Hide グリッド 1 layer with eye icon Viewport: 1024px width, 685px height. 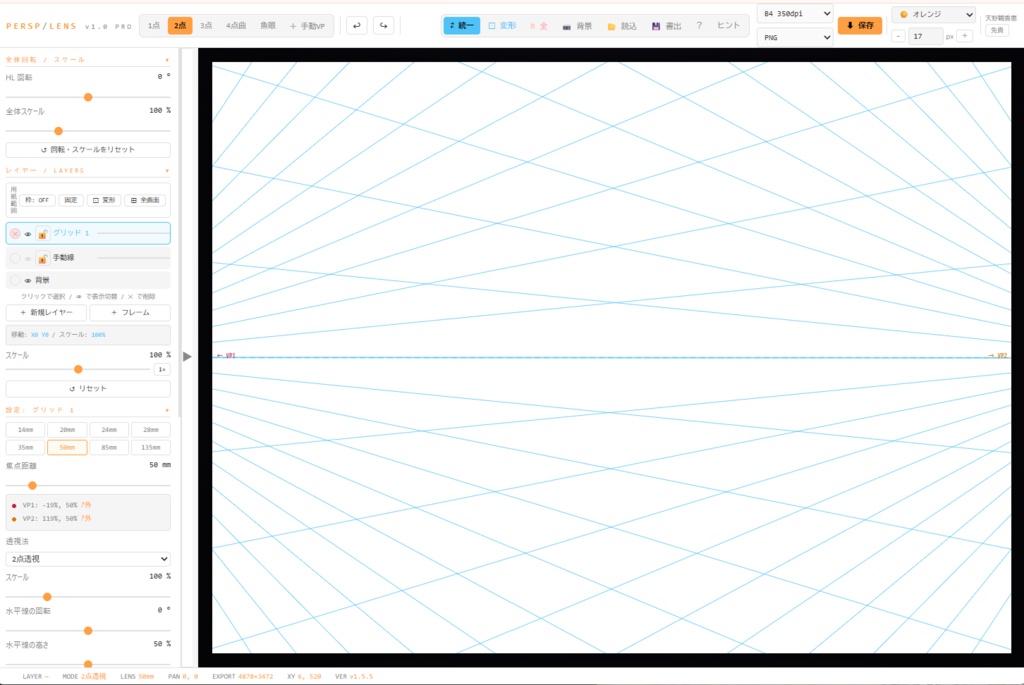point(28,234)
